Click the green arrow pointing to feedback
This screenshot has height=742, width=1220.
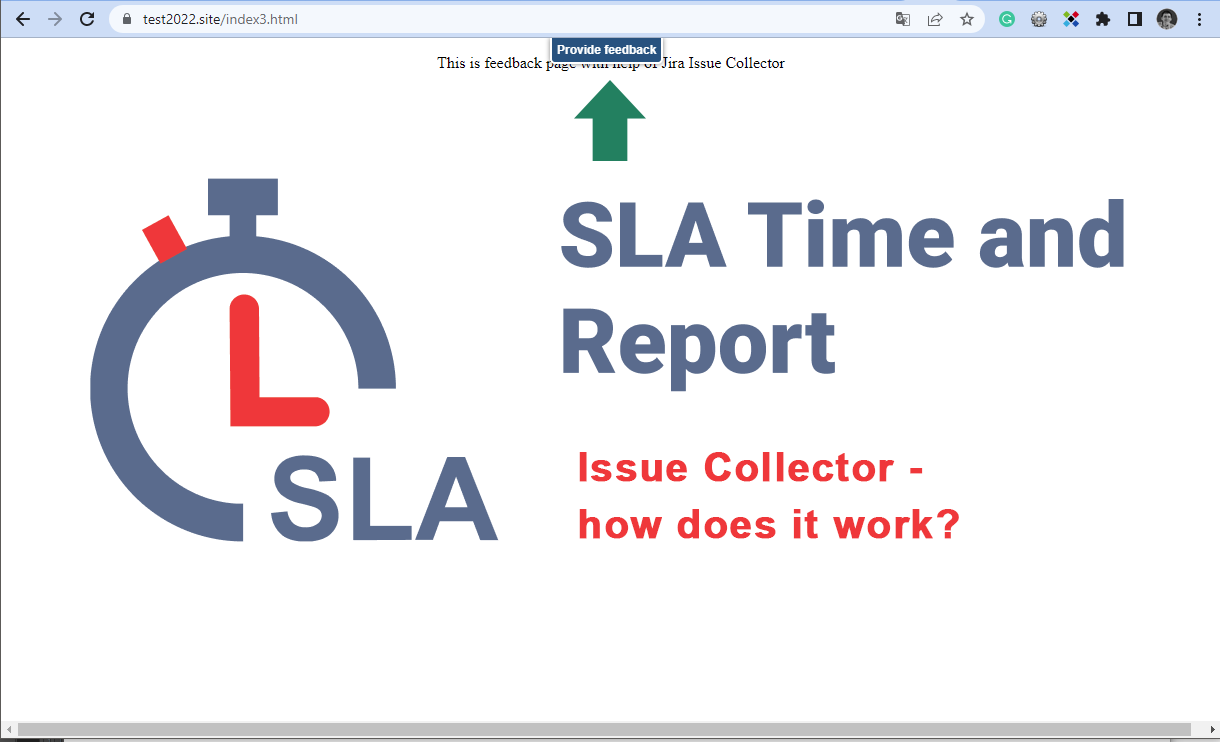[608, 120]
